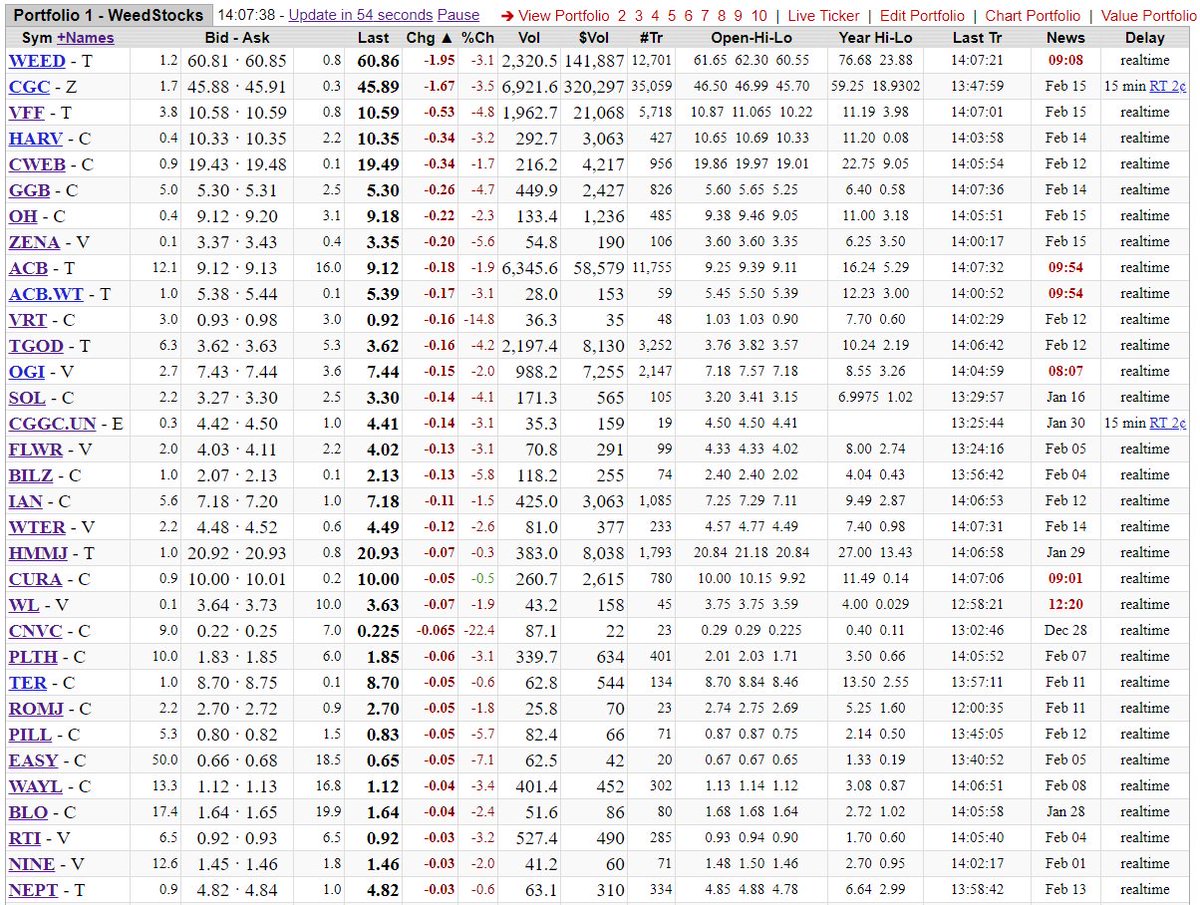
Task: Open the HMMJ symbol link
Action: tap(36, 553)
